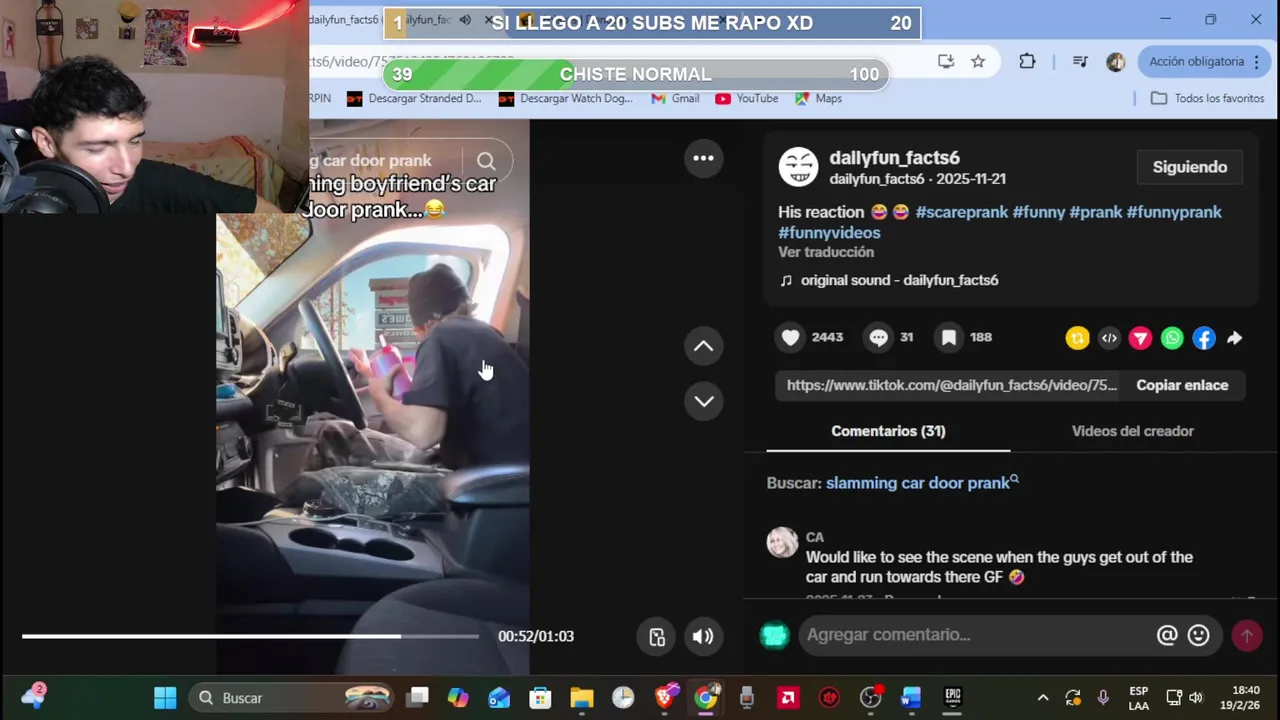The height and width of the screenshot is (720, 1280).
Task: Open the #prank hashtag
Action: [1096, 212]
